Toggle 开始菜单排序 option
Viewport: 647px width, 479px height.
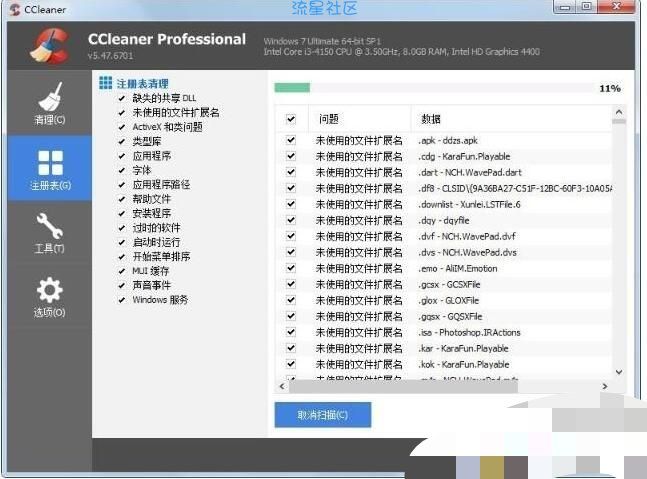click(x=122, y=257)
